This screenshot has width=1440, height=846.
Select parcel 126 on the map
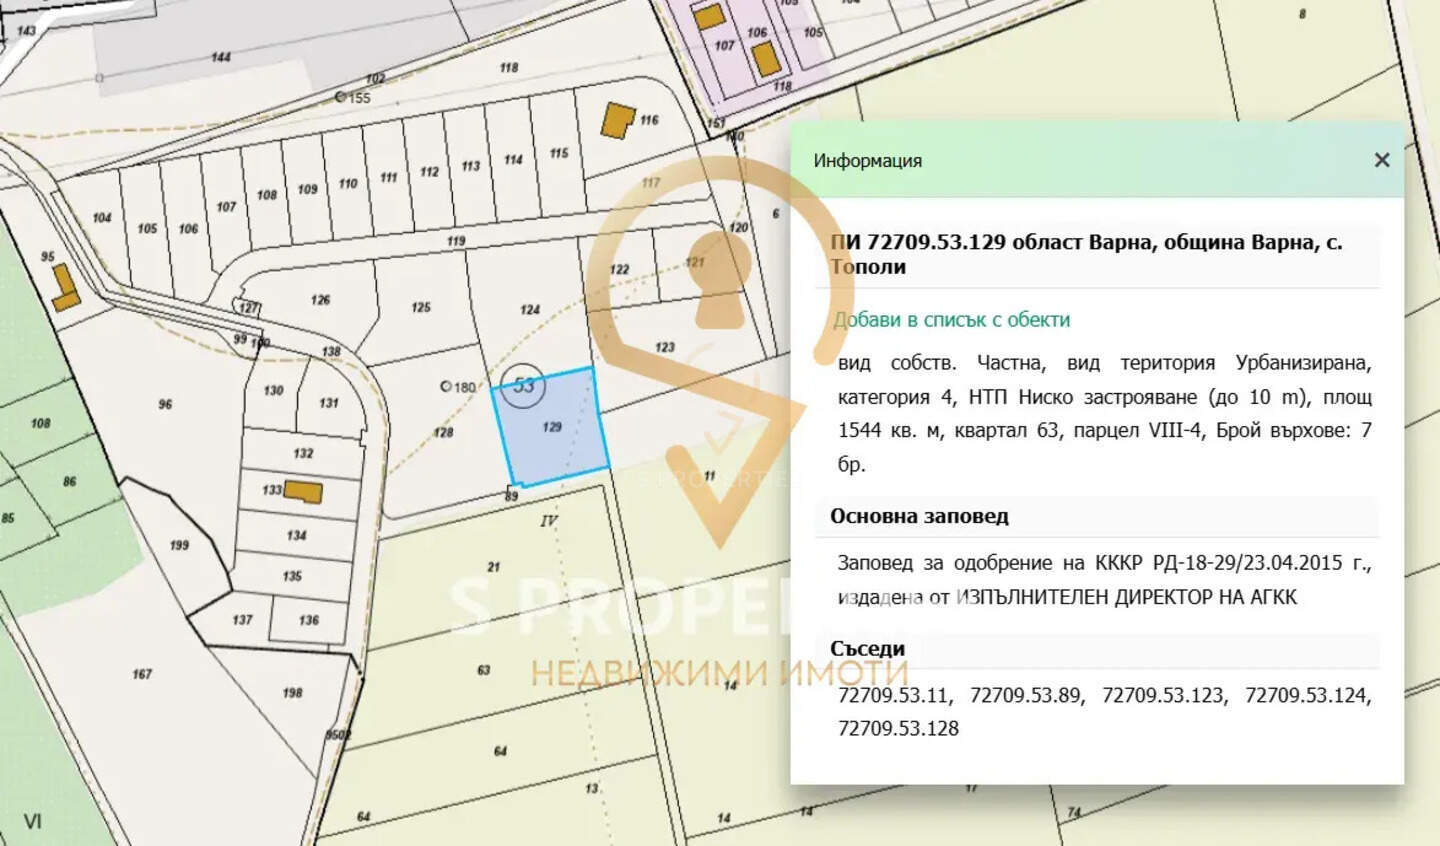point(320,299)
